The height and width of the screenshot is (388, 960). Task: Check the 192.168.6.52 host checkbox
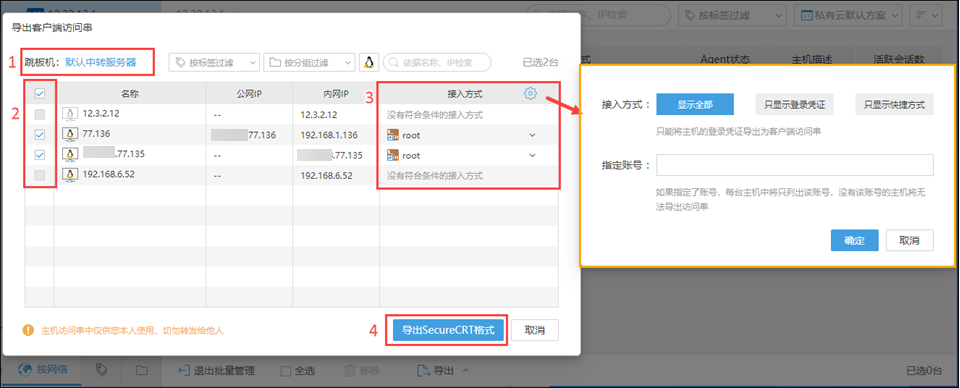point(40,175)
